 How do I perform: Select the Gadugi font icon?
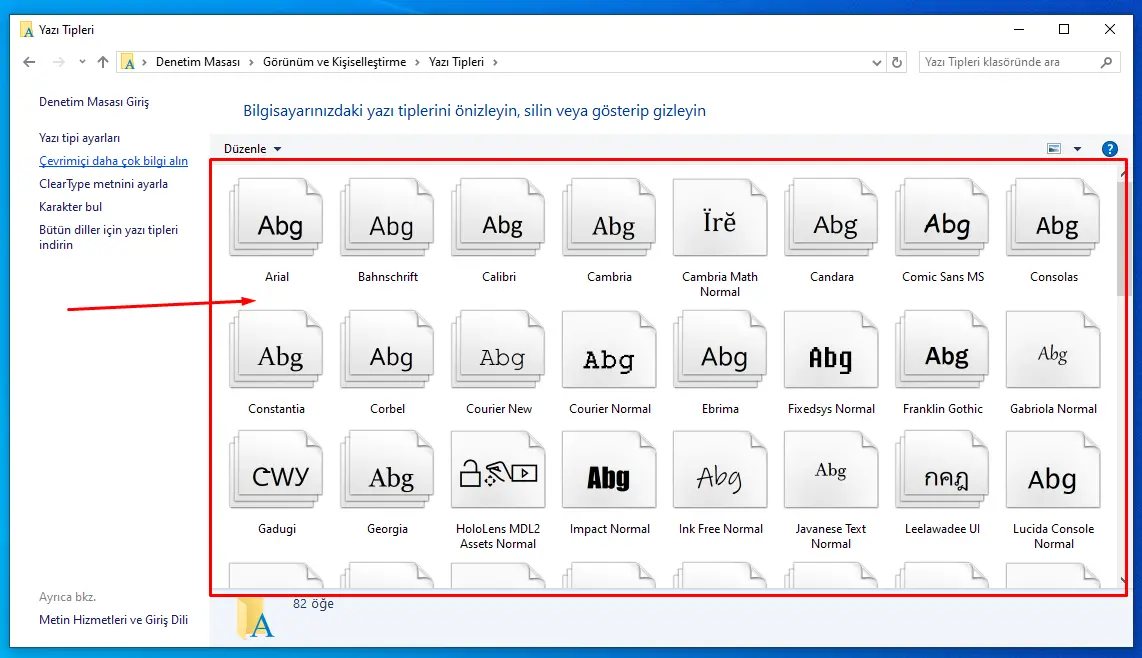[x=277, y=469]
